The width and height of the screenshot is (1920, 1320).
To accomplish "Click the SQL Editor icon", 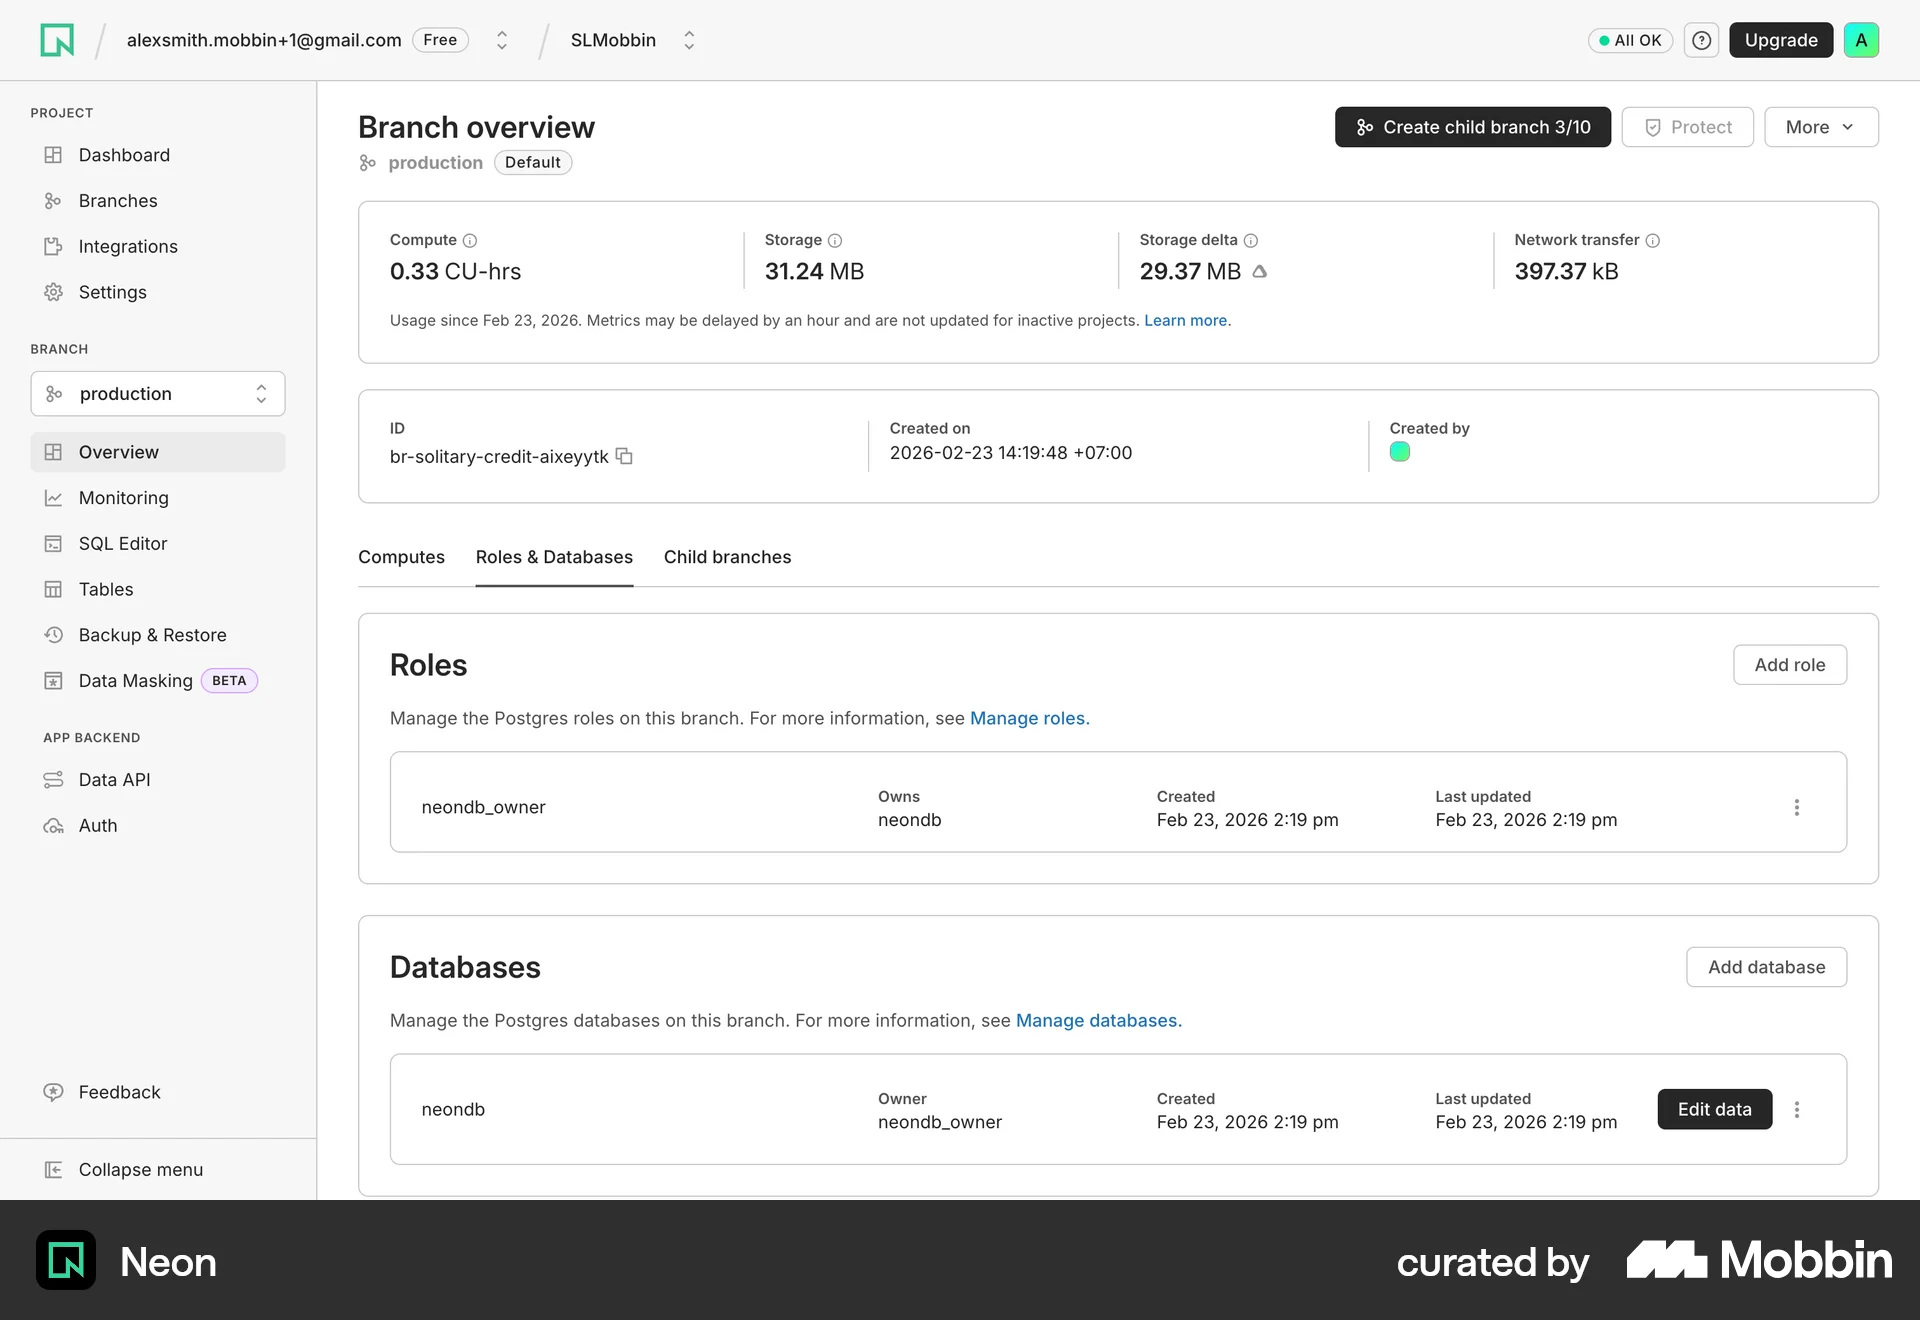I will pos(53,544).
